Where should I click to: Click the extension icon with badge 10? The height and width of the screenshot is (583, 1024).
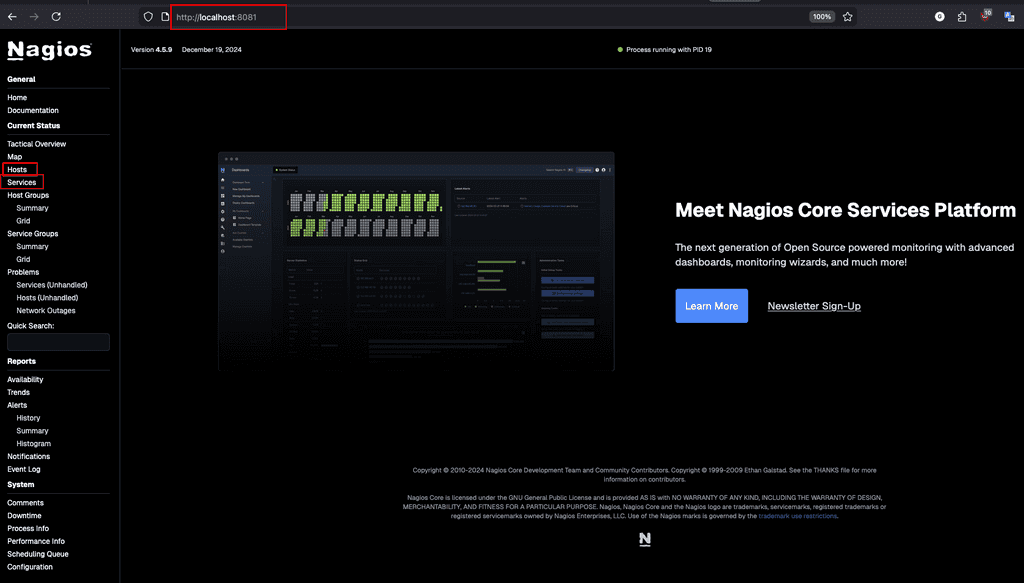coord(986,16)
